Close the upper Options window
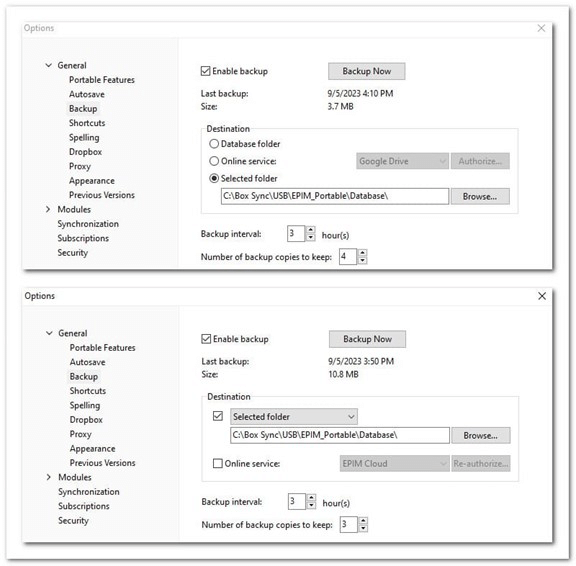The image size is (576, 566). (541, 28)
